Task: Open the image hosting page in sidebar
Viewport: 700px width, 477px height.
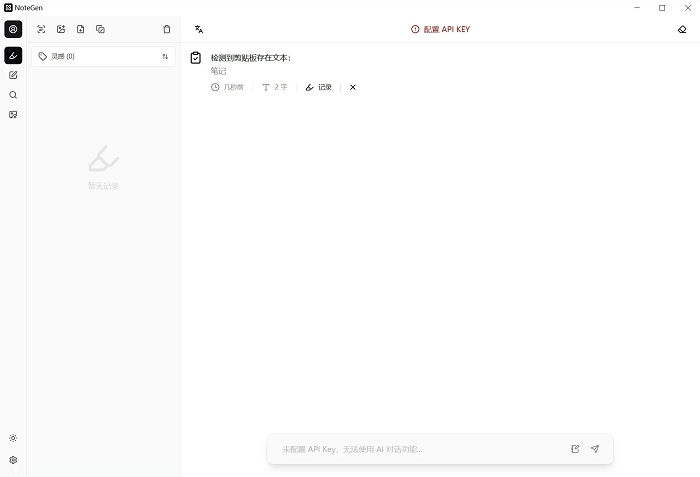Action: tap(13, 114)
